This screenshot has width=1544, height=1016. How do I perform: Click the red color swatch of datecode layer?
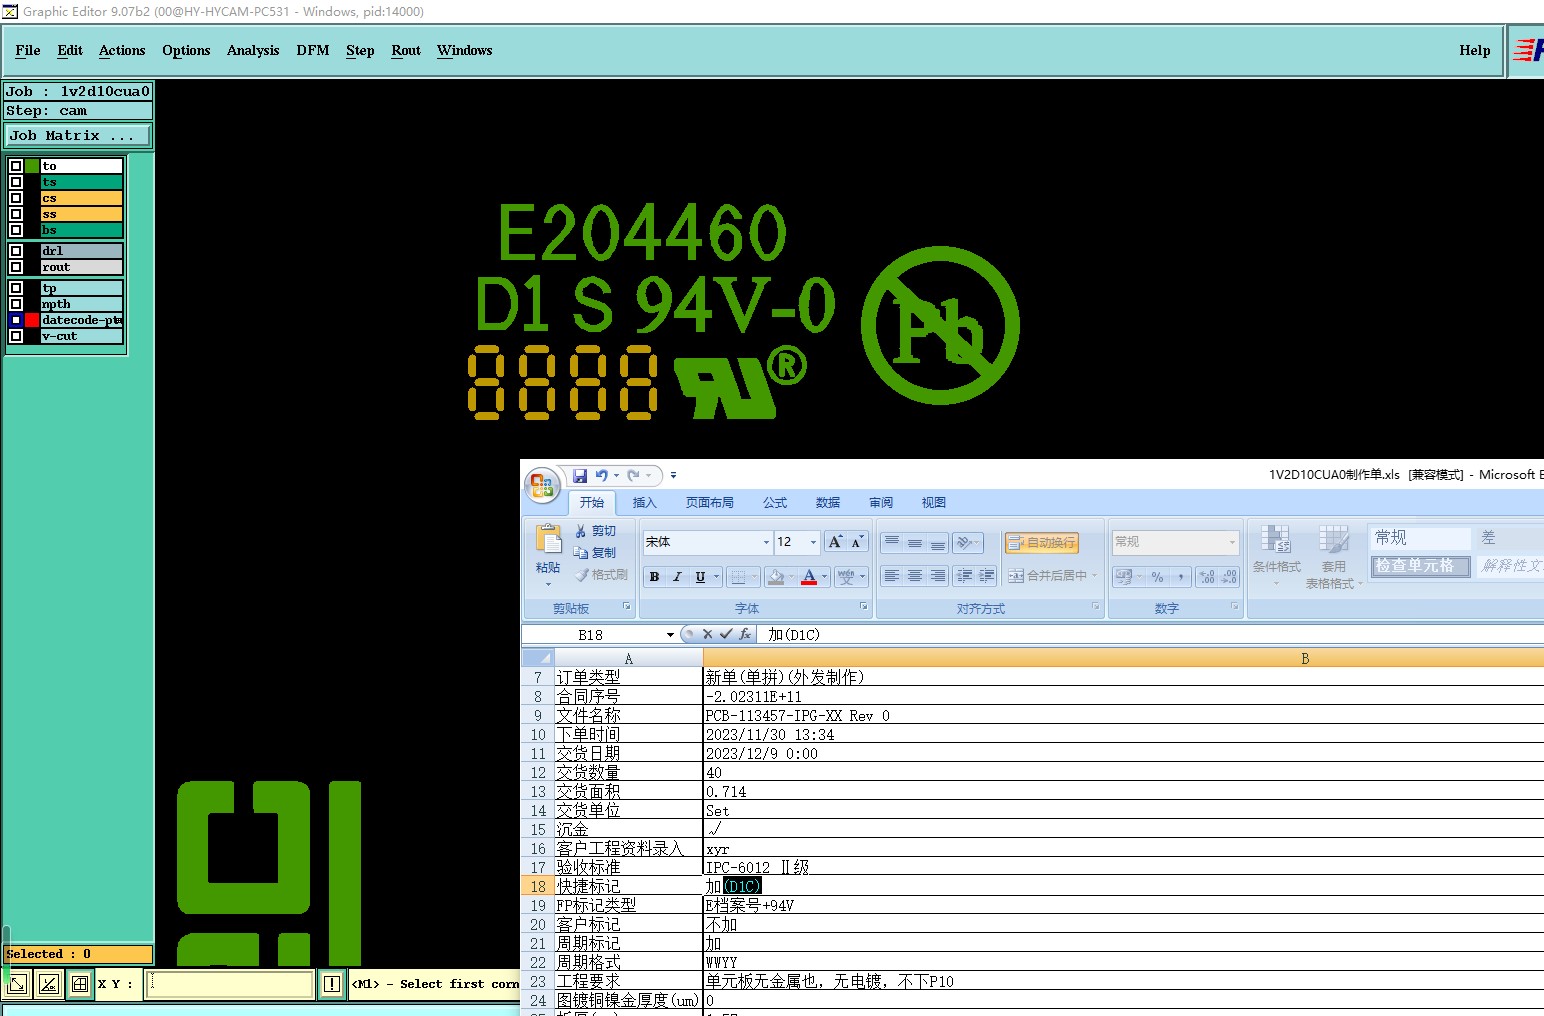(33, 320)
